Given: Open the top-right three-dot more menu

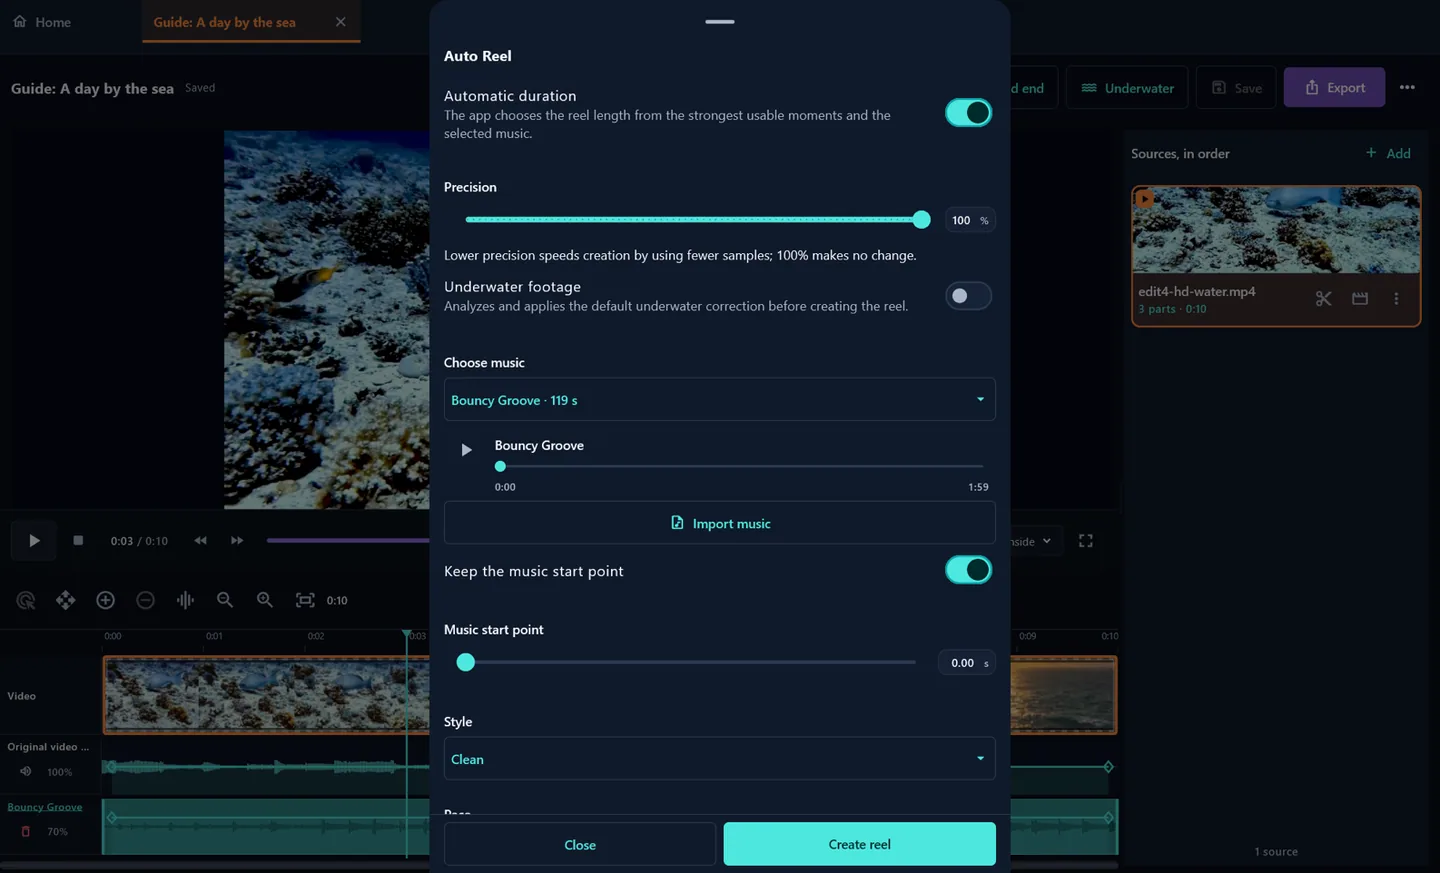Looking at the screenshot, I should tap(1407, 87).
